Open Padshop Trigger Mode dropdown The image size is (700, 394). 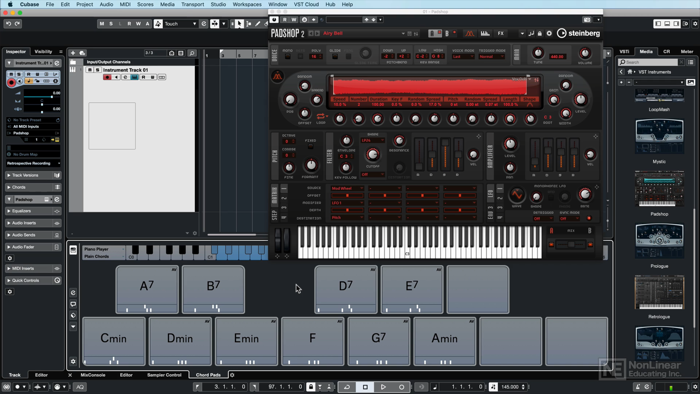(x=492, y=57)
